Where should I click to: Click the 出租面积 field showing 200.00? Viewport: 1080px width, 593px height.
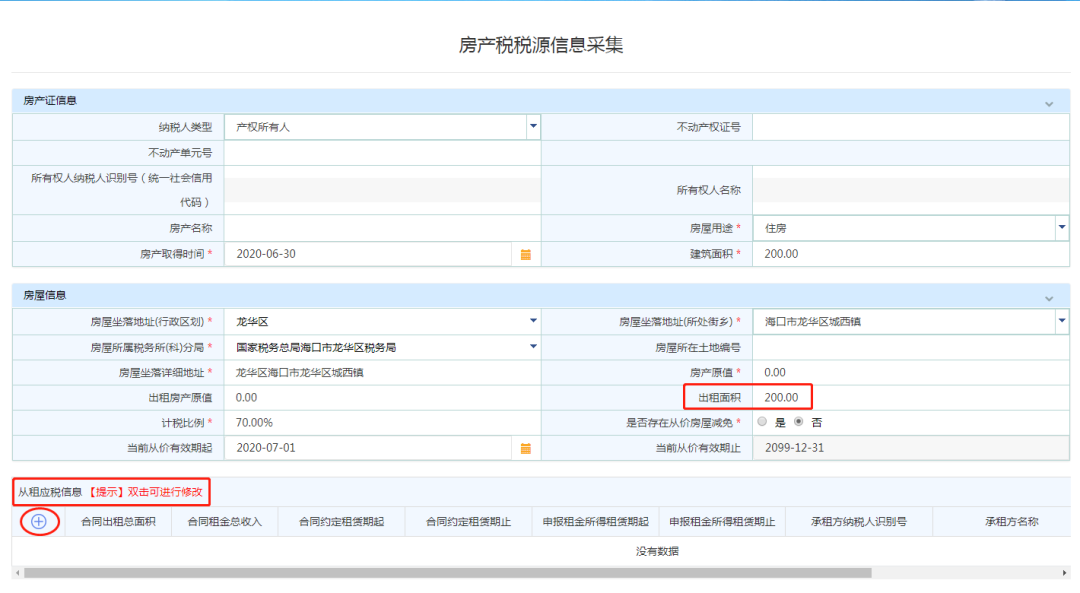click(x=911, y=397)
